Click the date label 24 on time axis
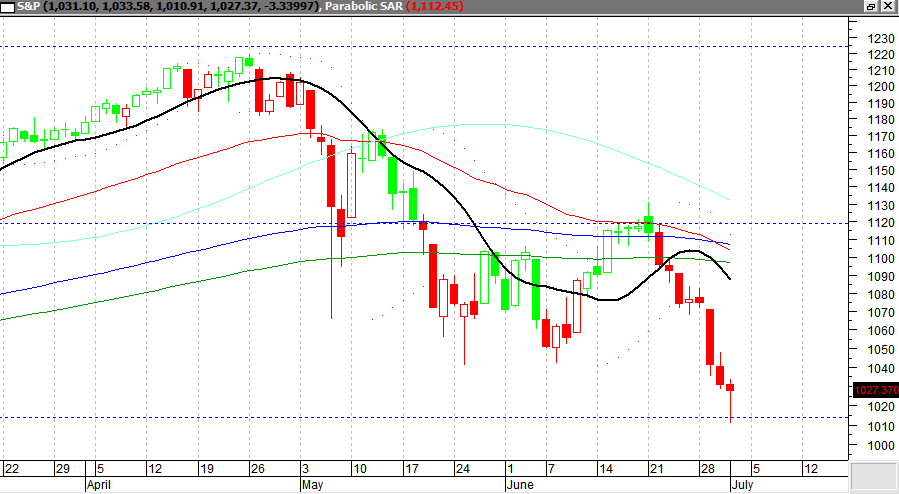The image size is (899, 494). (463, 469)
